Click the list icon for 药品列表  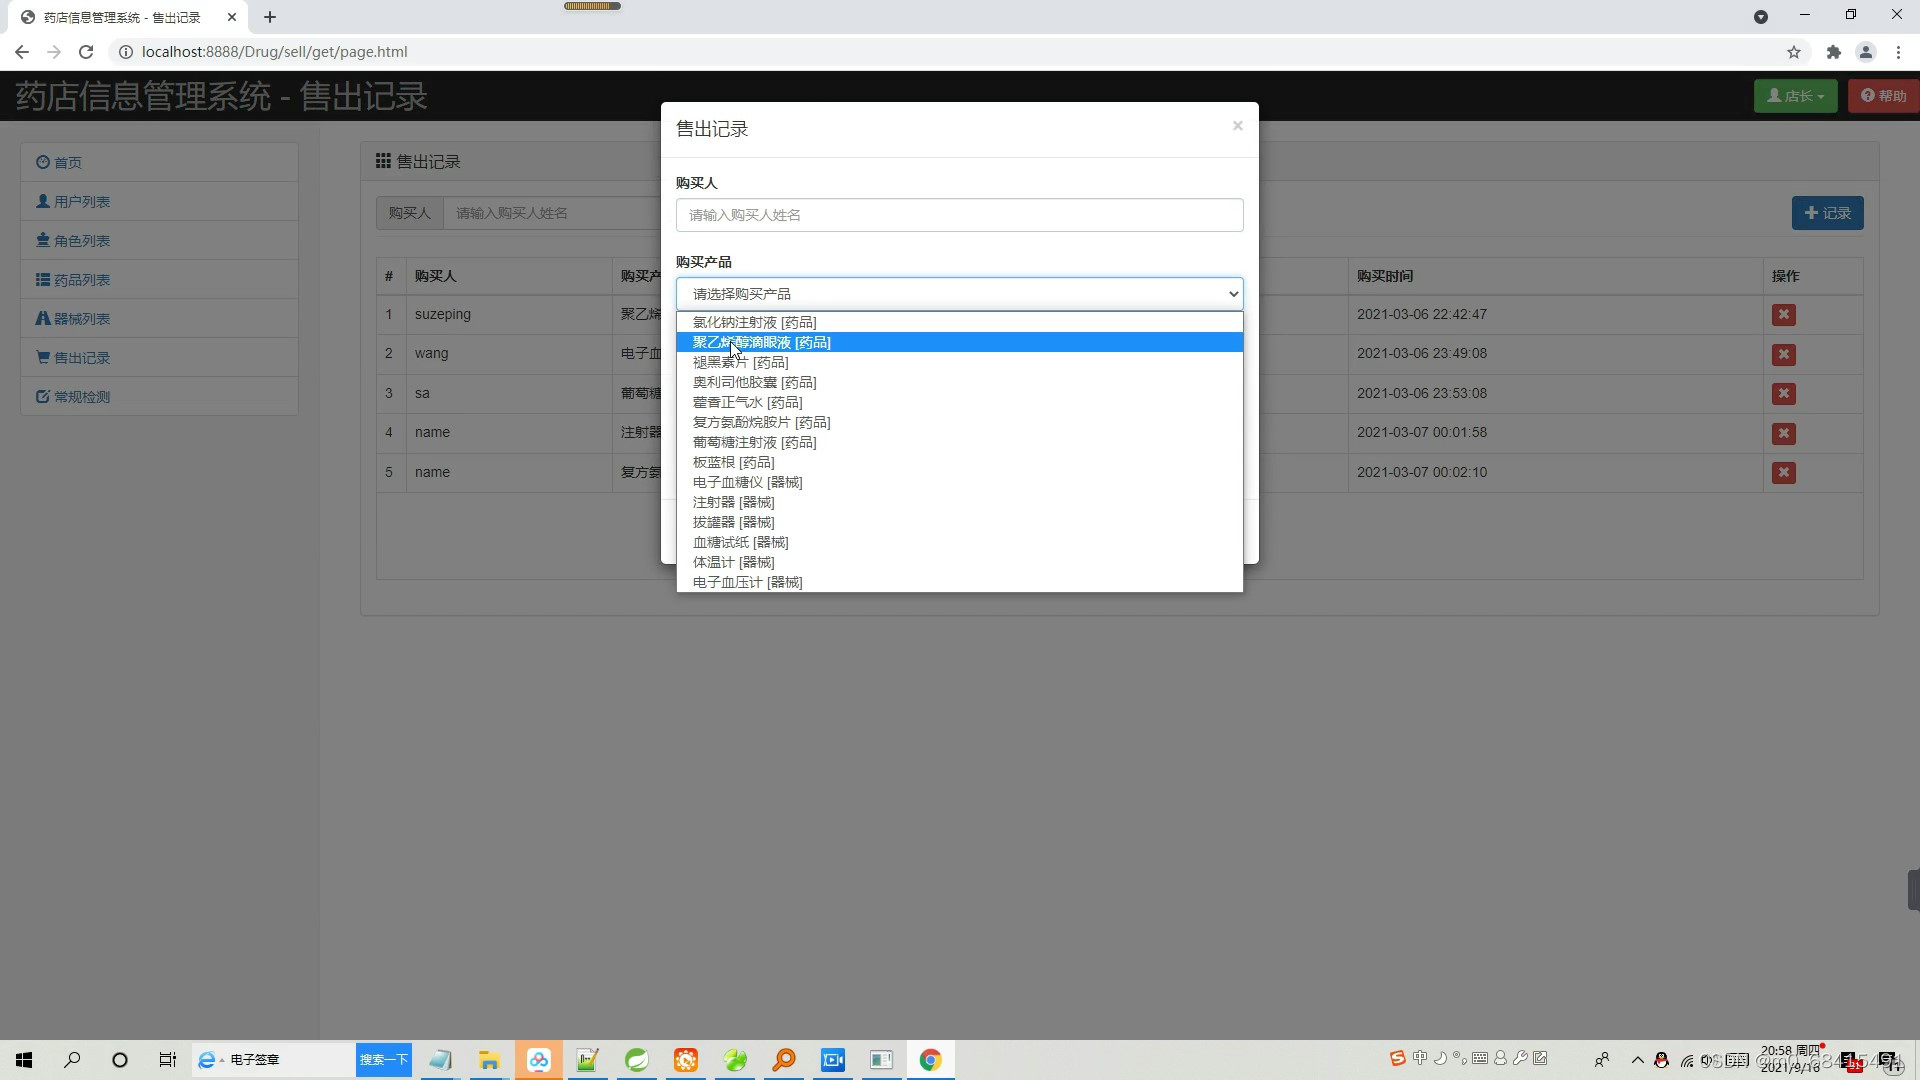pyautogui.click(x=43, y=279)
